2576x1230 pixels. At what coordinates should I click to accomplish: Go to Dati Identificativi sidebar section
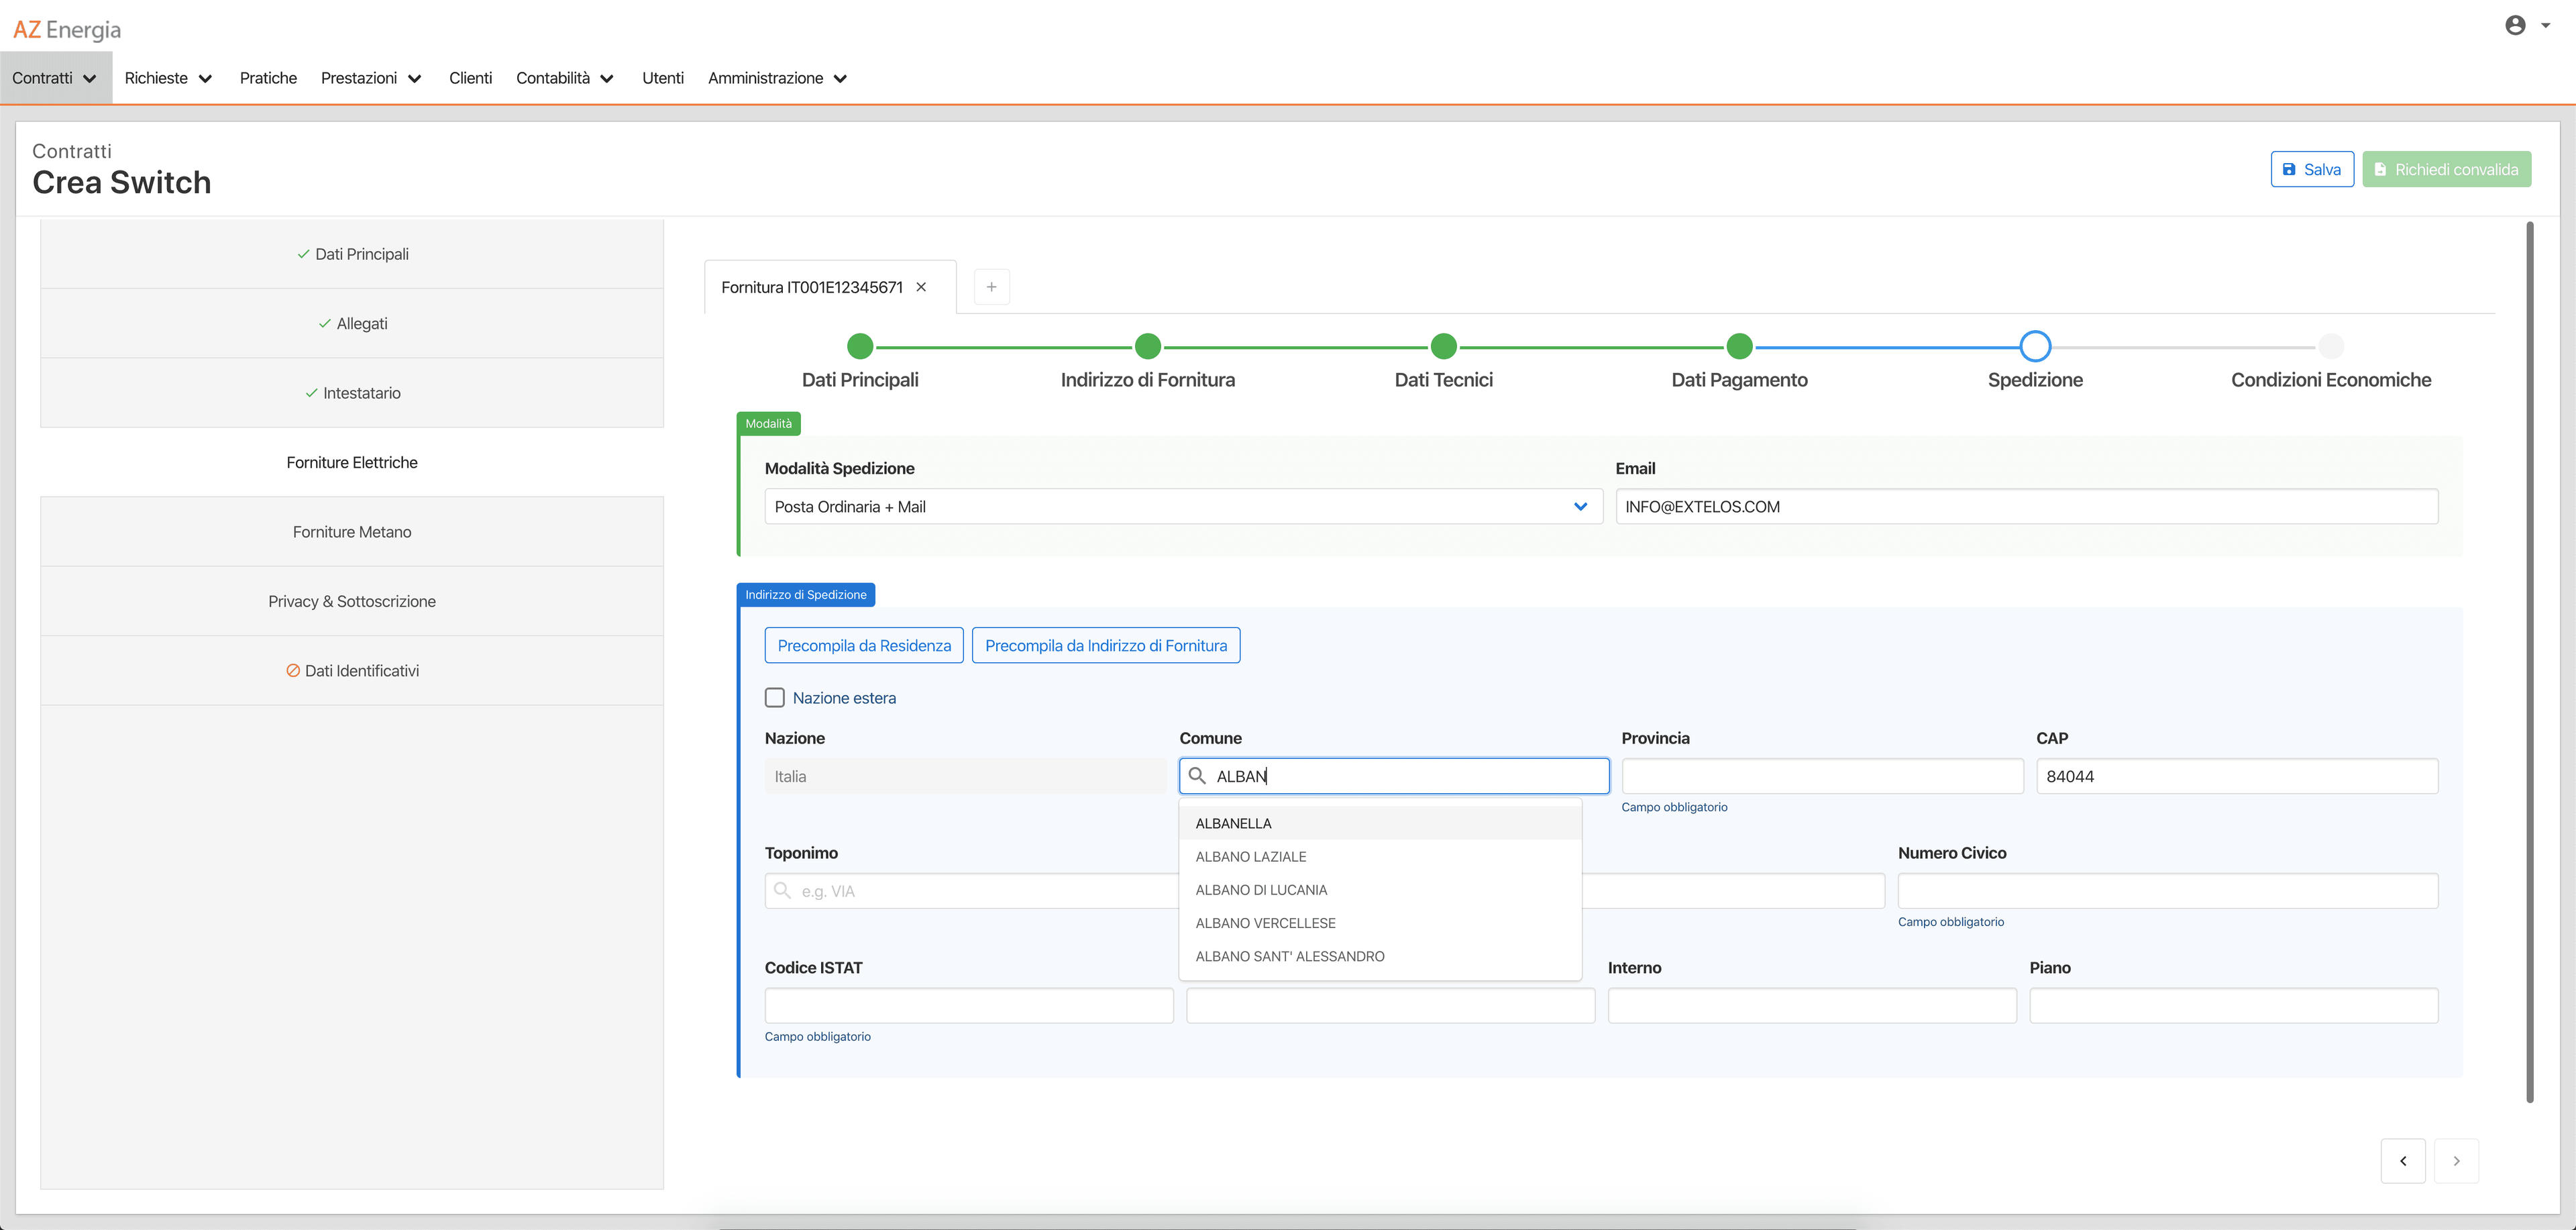(x=352, y=671)
